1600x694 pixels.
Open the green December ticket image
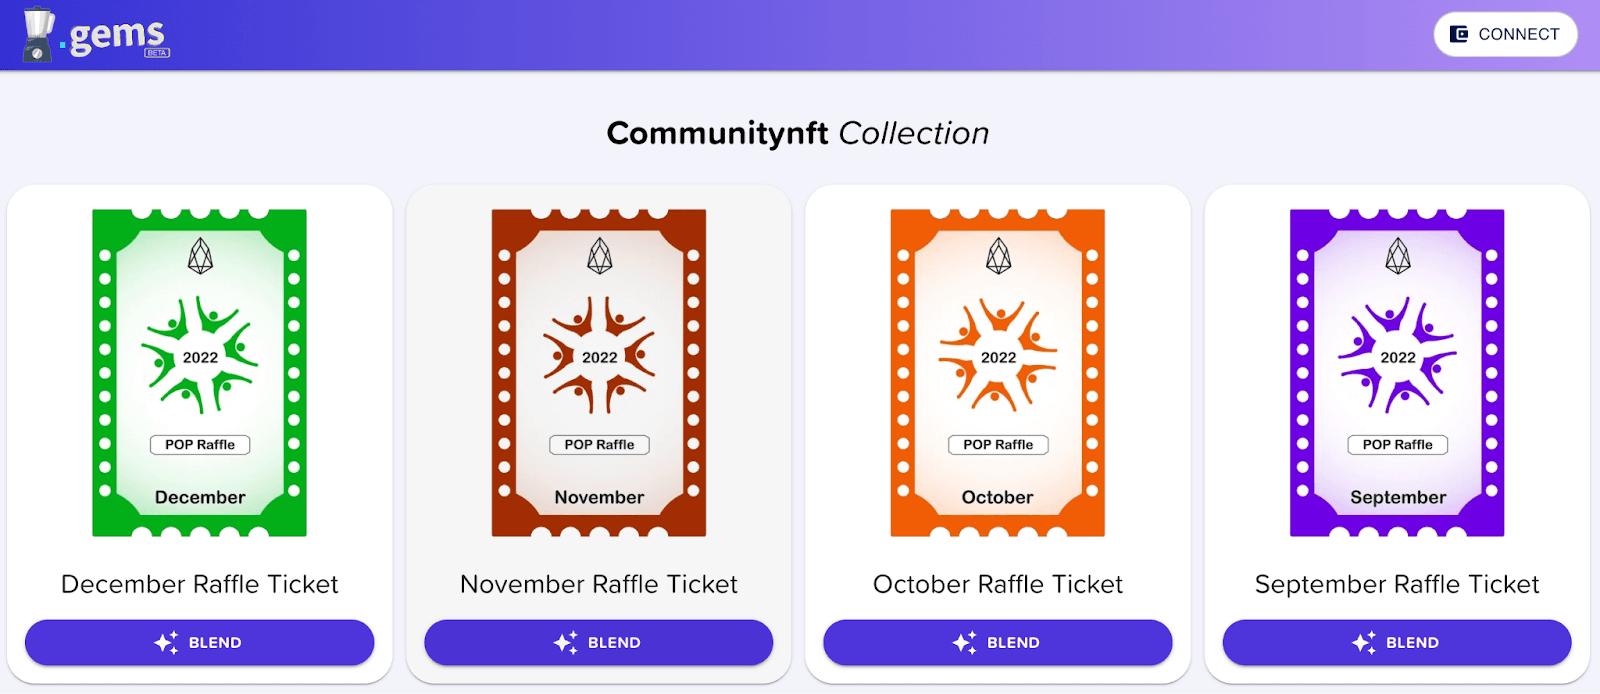199,372
